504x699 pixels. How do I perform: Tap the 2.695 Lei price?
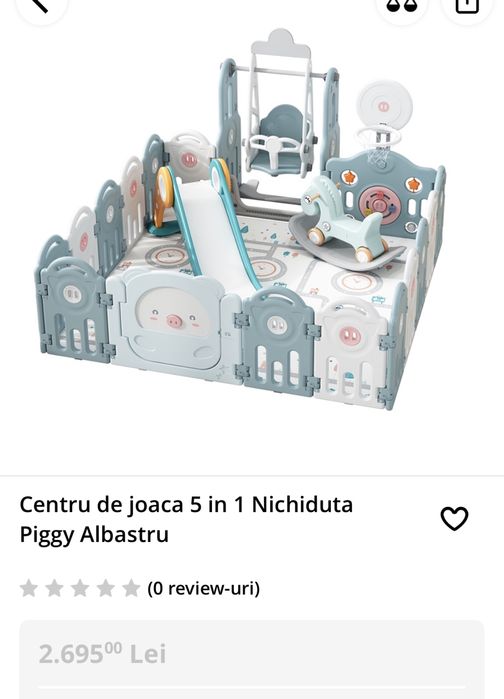tap(102, 654)
